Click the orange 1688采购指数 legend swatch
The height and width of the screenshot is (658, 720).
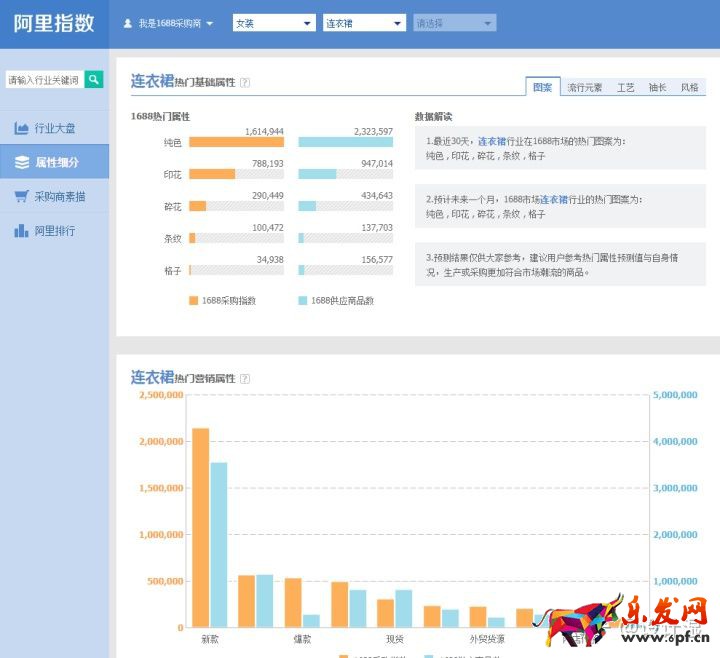click(194, 300)
